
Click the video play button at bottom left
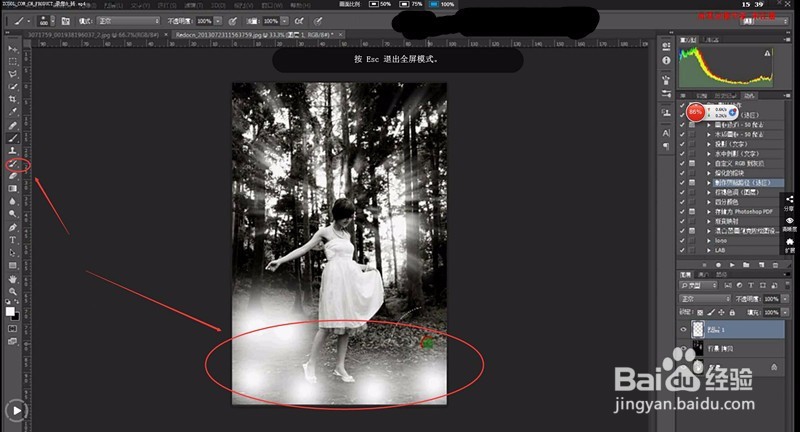[x=16, y=410]
